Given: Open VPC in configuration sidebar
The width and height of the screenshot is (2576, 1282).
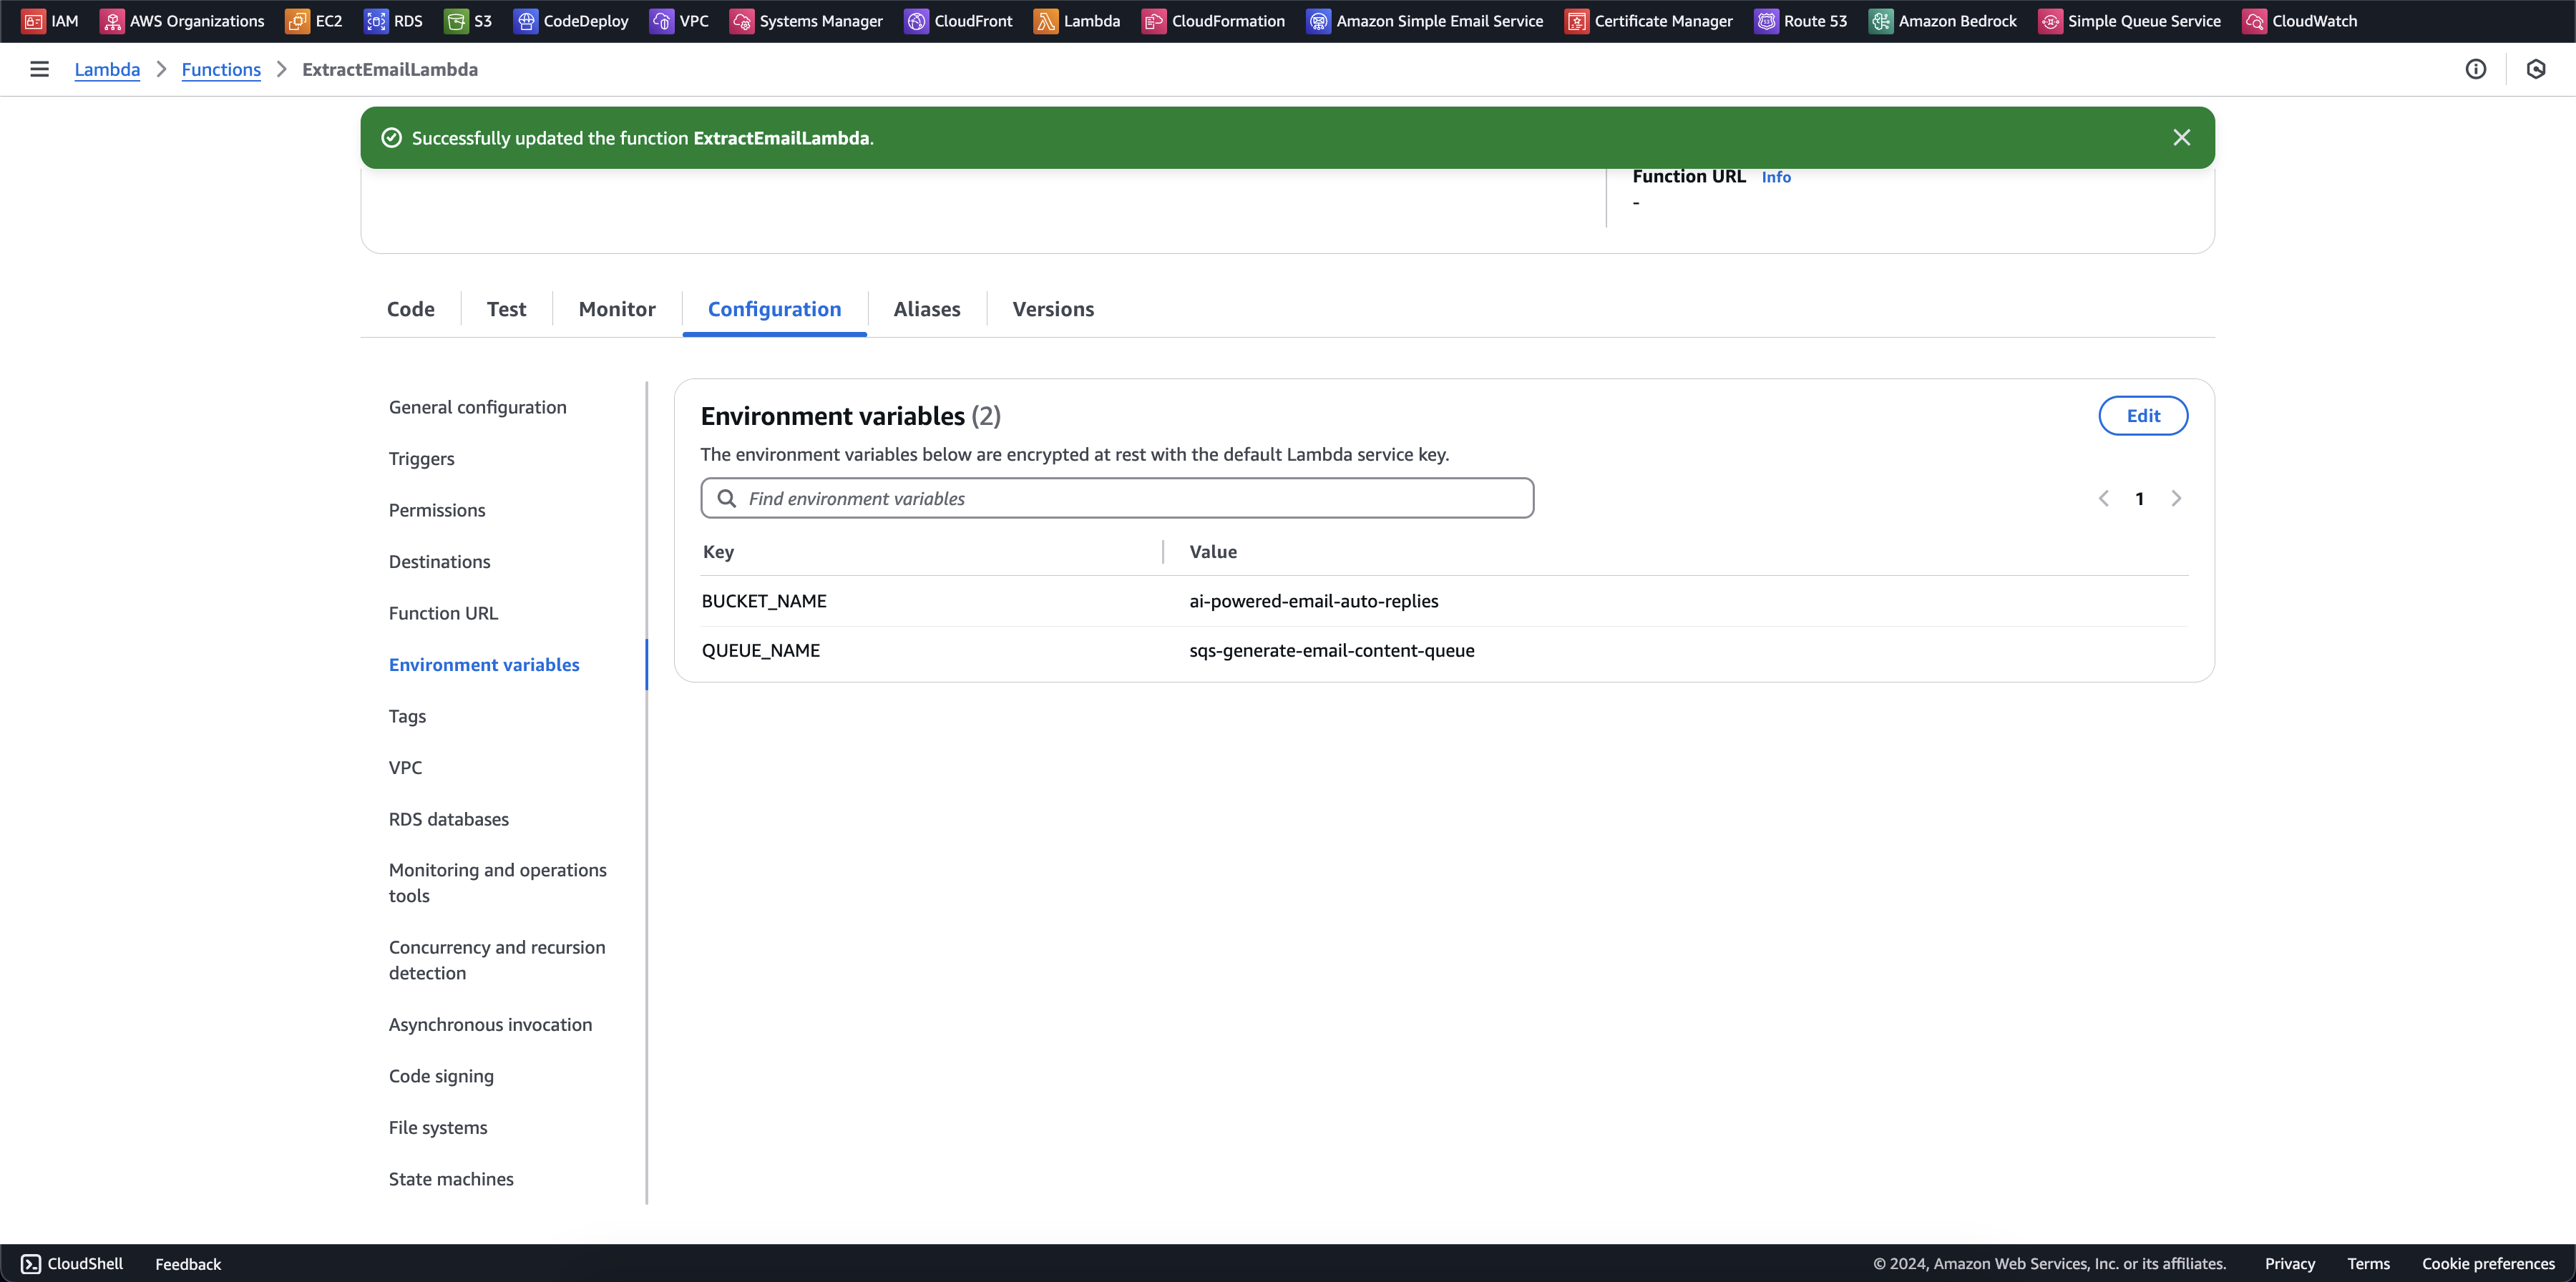Looking at the screenshot, I should click(405, 768).
